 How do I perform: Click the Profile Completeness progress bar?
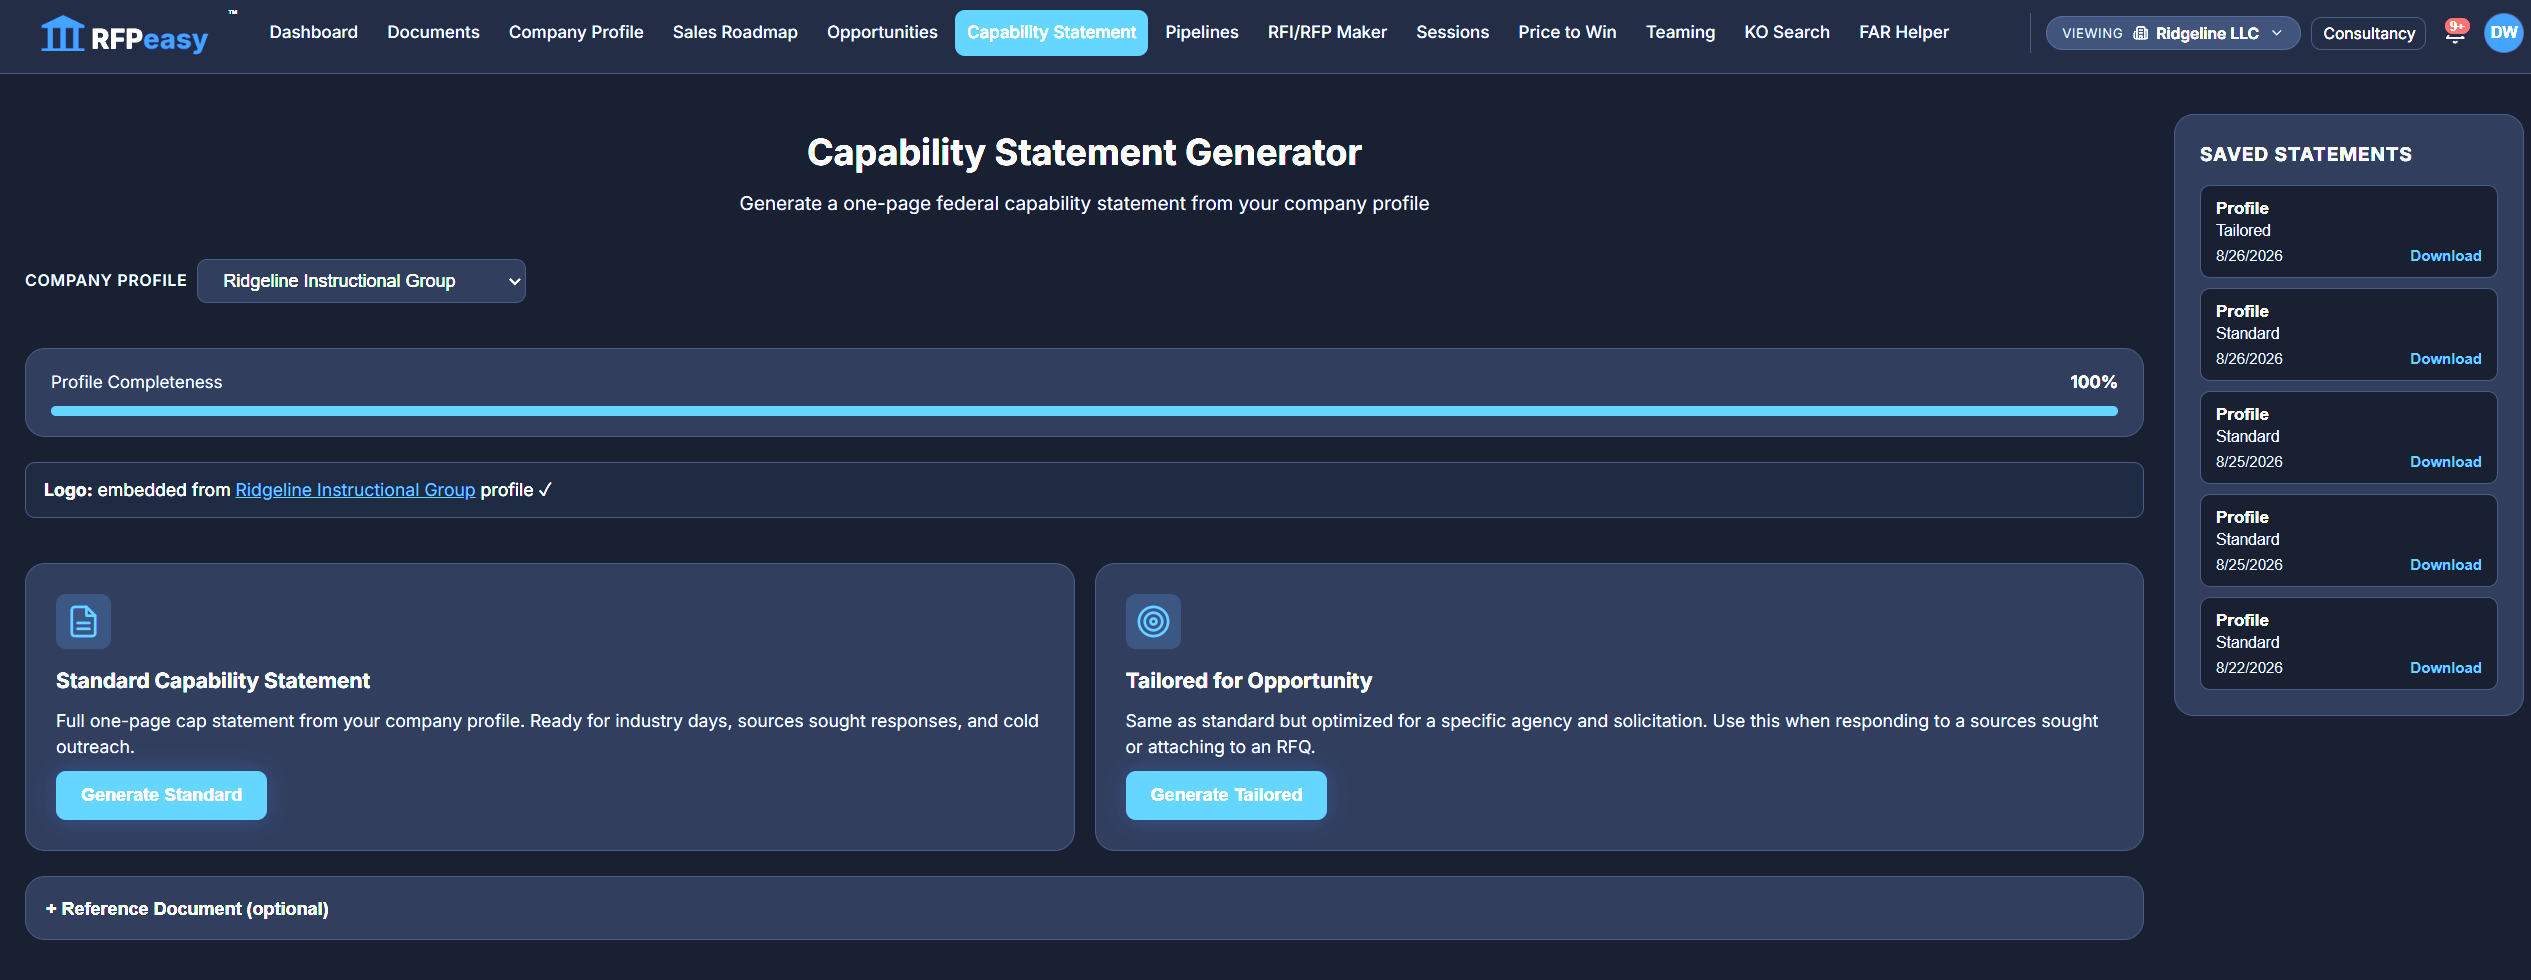(1084, 411)
